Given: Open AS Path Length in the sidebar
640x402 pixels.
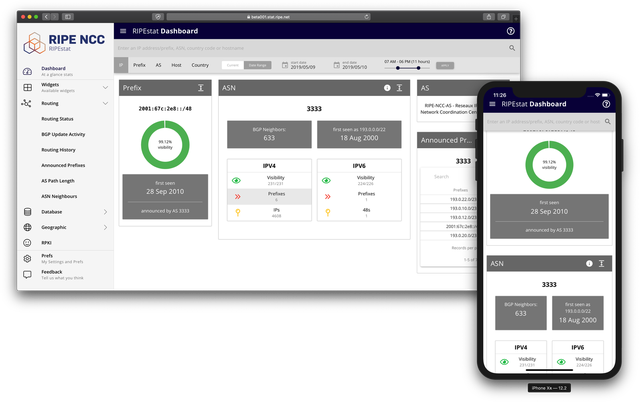Looking at the screenshot, I should (58, 181).
